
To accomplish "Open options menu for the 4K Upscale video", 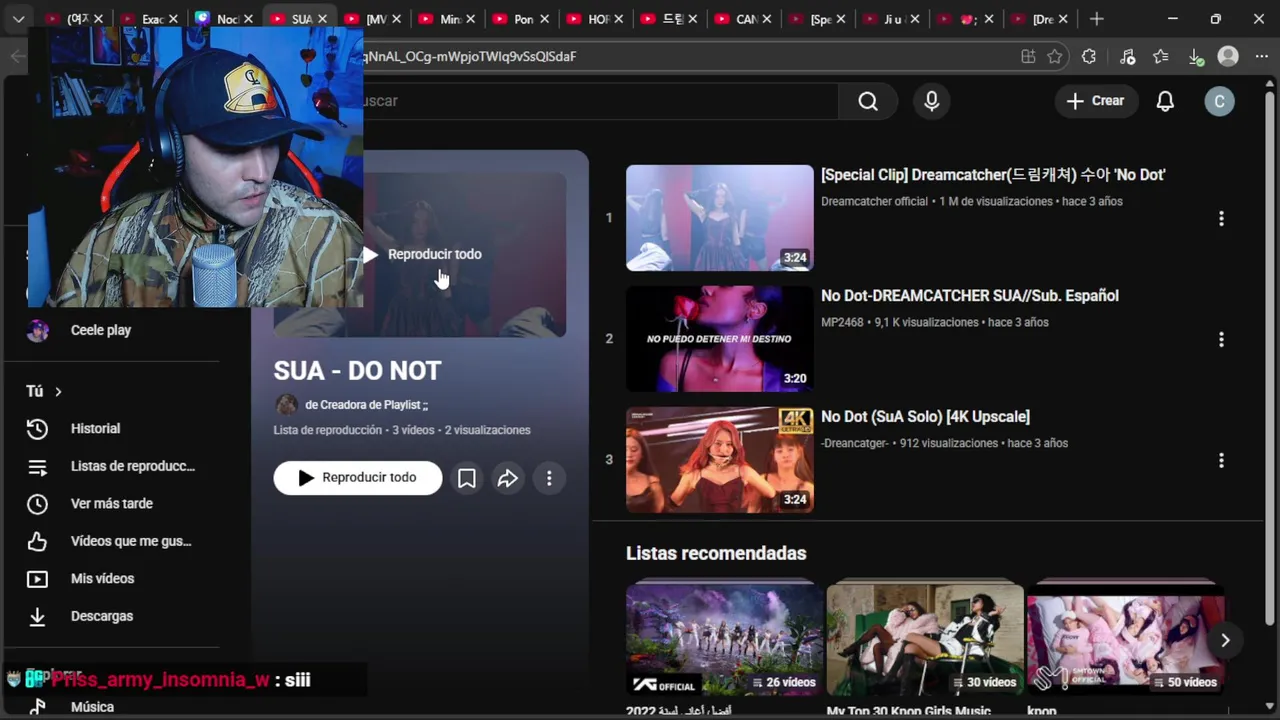I will [1221, 460].
